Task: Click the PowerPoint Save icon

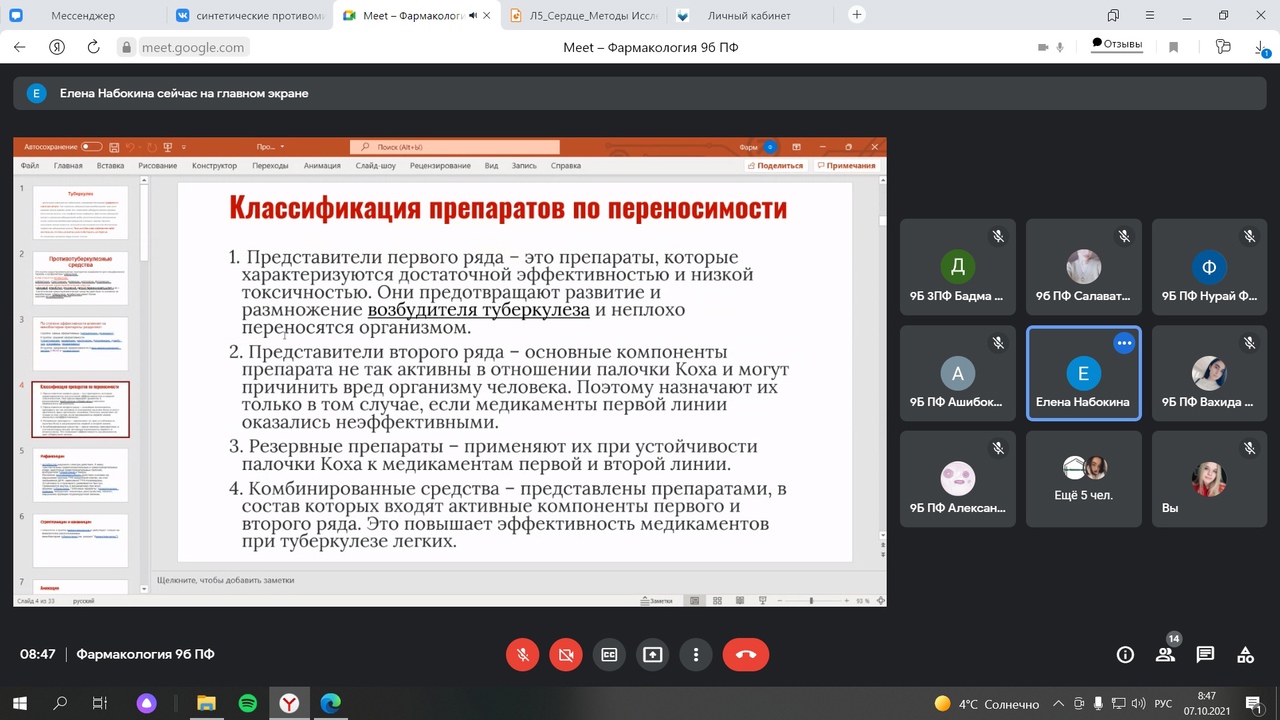Action: (x=114, y=147)
